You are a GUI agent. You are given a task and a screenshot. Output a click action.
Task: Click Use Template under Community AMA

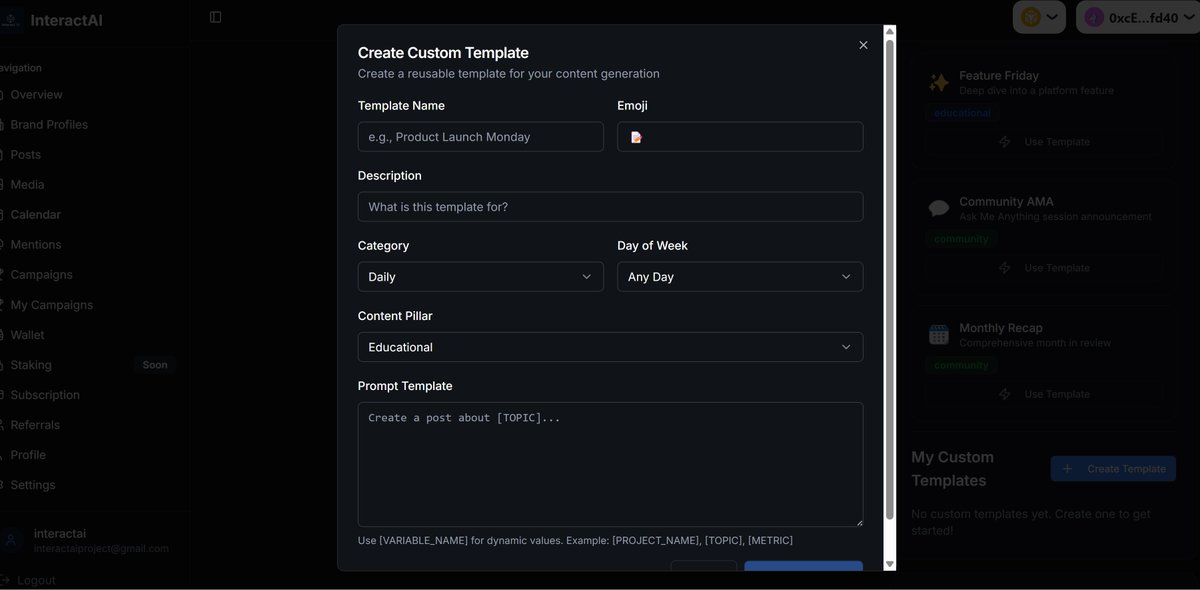(x=1044, y=268)
